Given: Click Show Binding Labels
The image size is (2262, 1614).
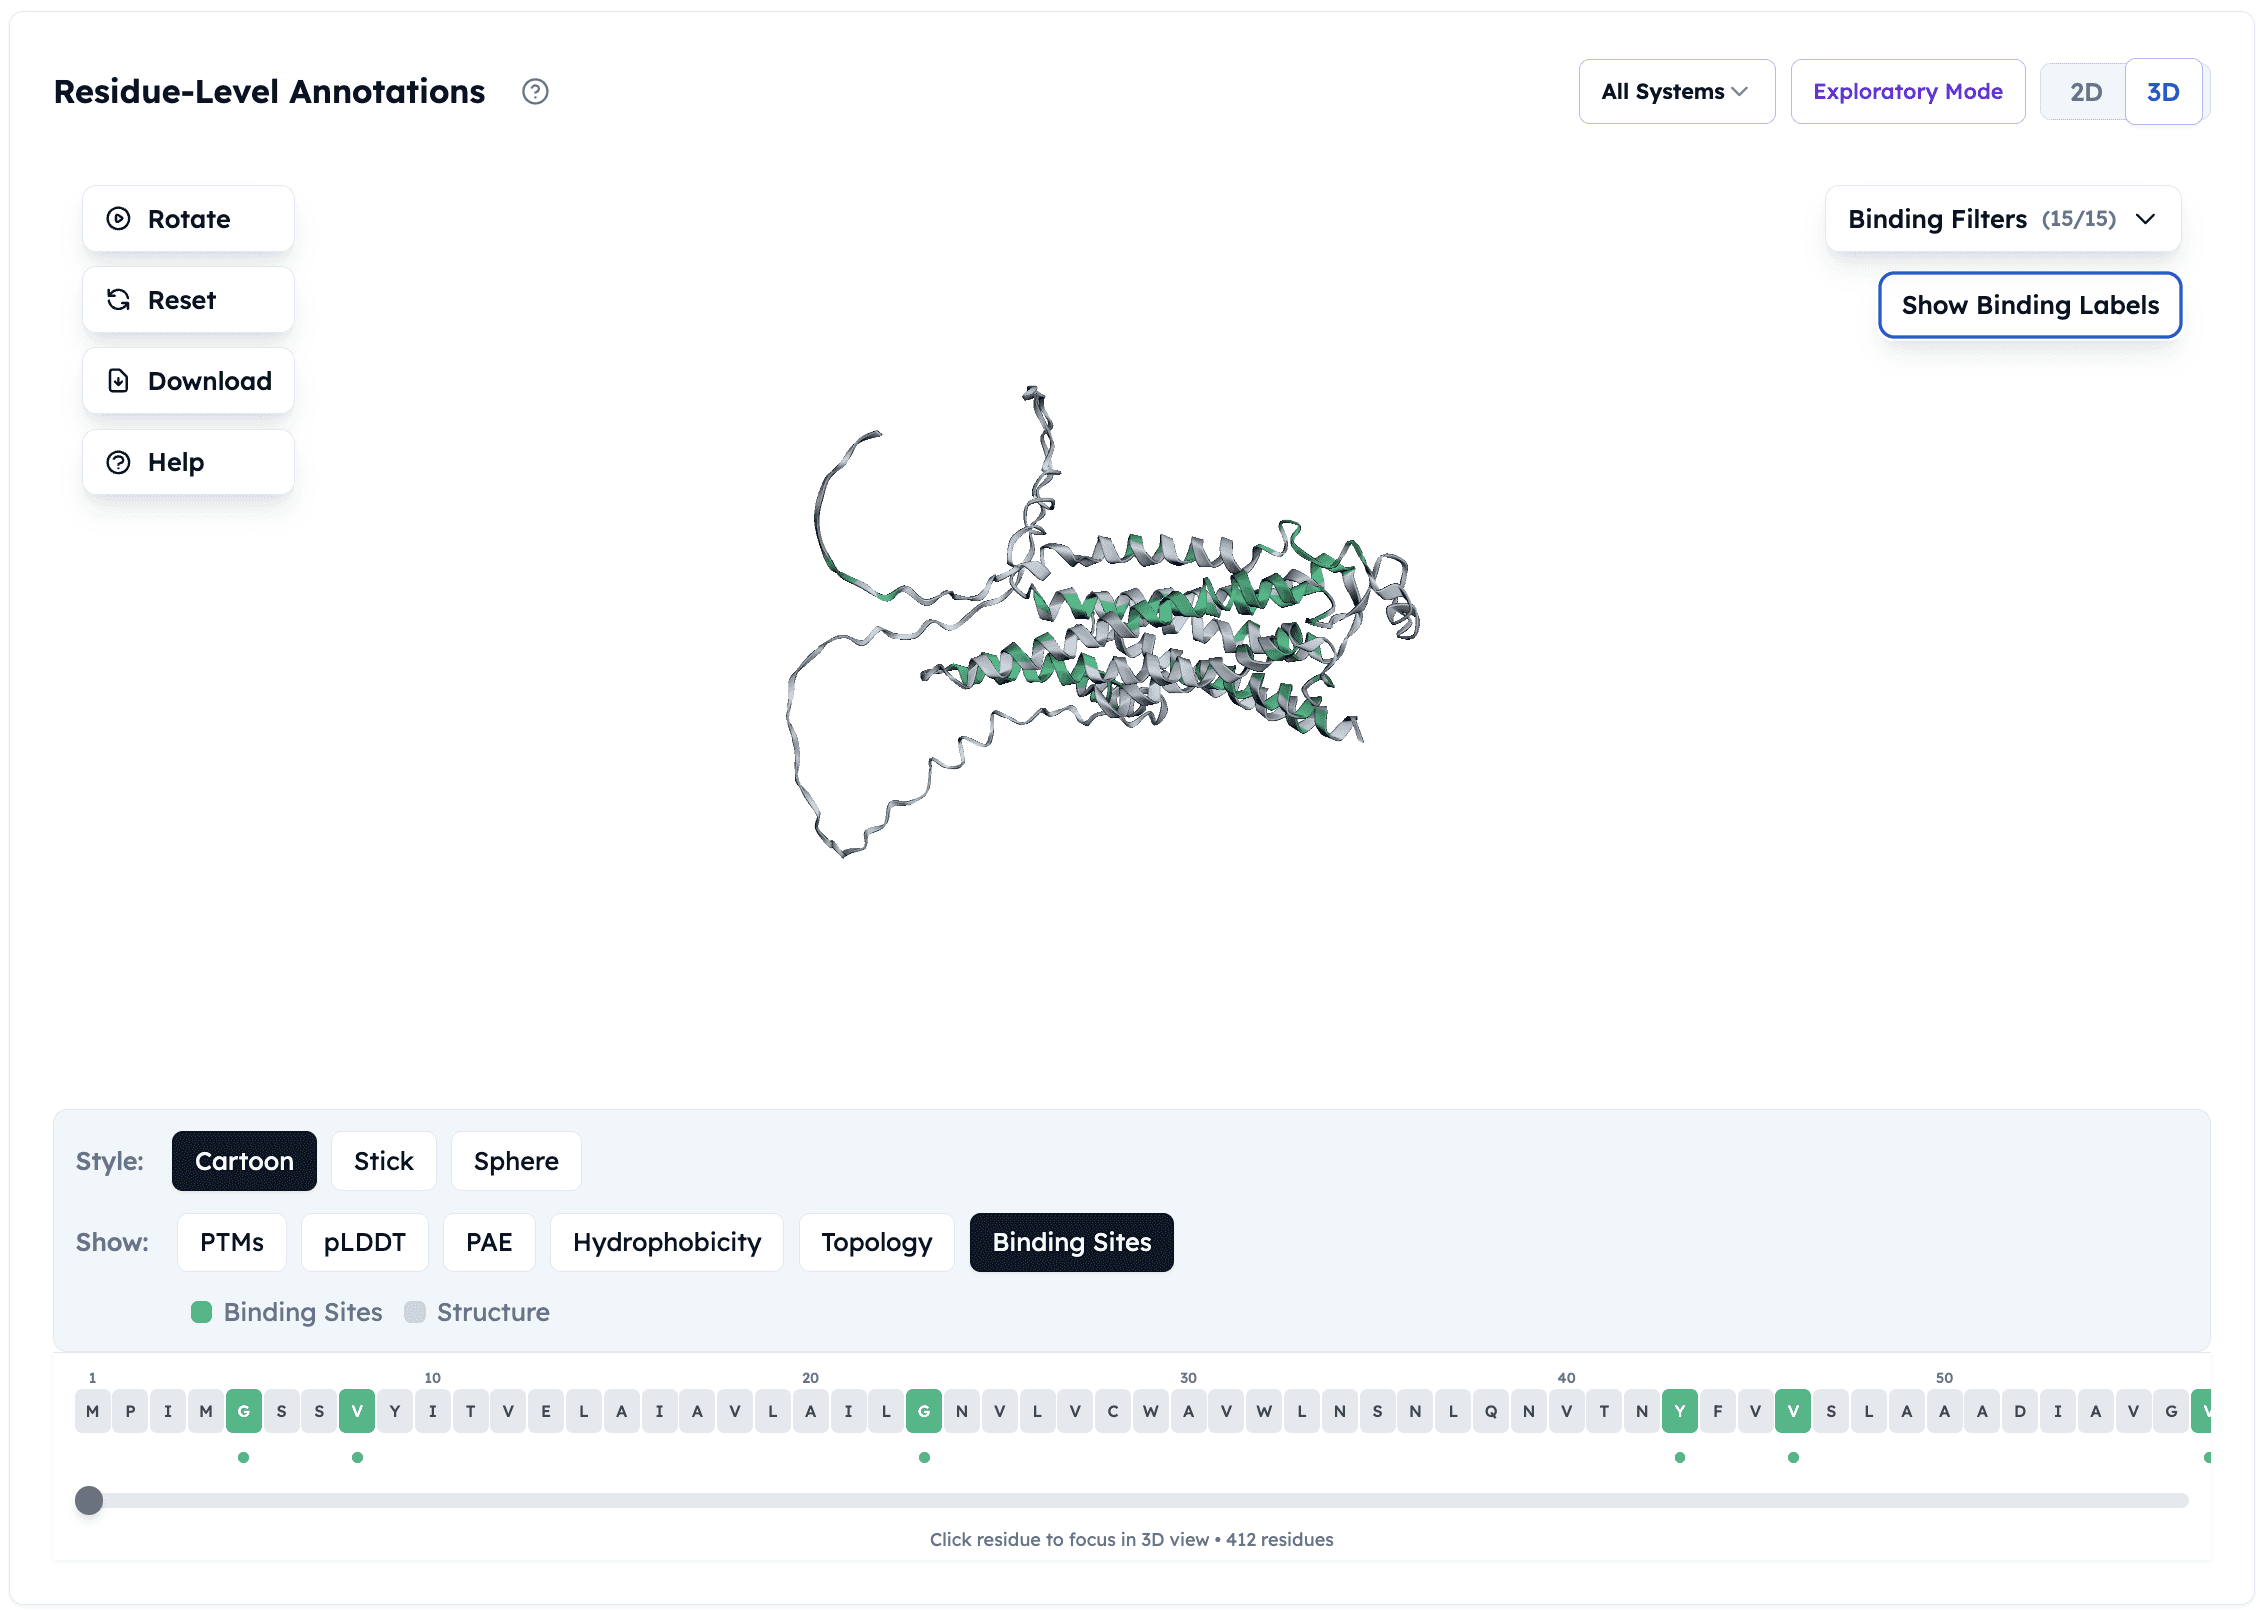Looking at the screenshot, I should [x=2029, y=305].
